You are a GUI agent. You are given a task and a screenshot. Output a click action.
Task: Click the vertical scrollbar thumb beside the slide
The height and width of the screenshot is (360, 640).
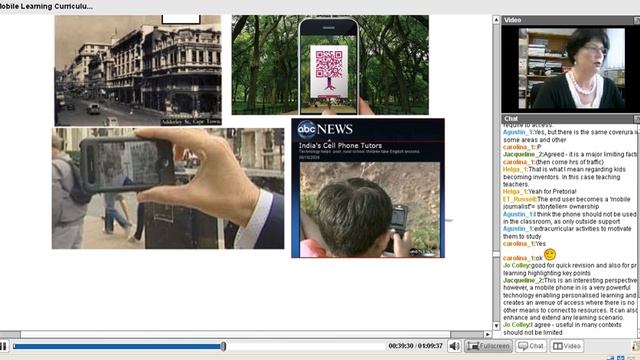point(496,254)
